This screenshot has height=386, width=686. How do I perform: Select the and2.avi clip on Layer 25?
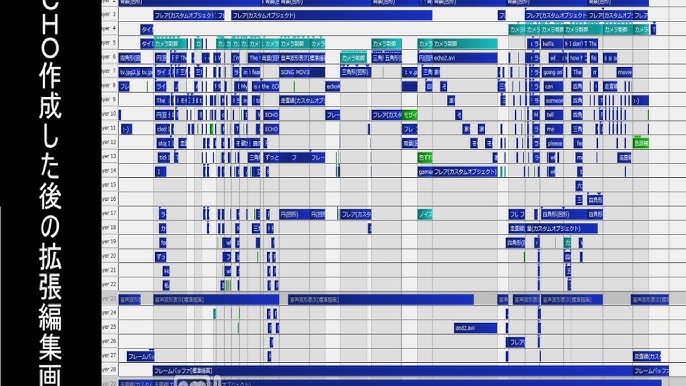475,328
